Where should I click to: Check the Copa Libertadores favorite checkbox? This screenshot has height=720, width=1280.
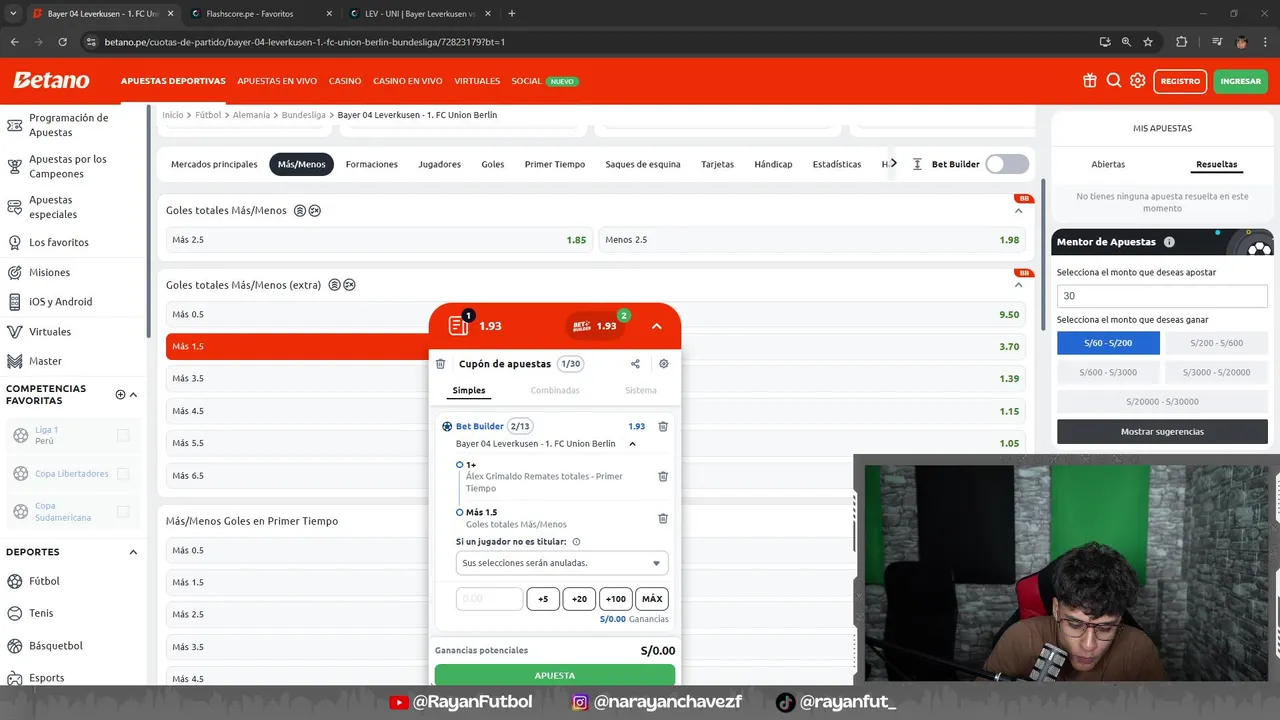123,473
